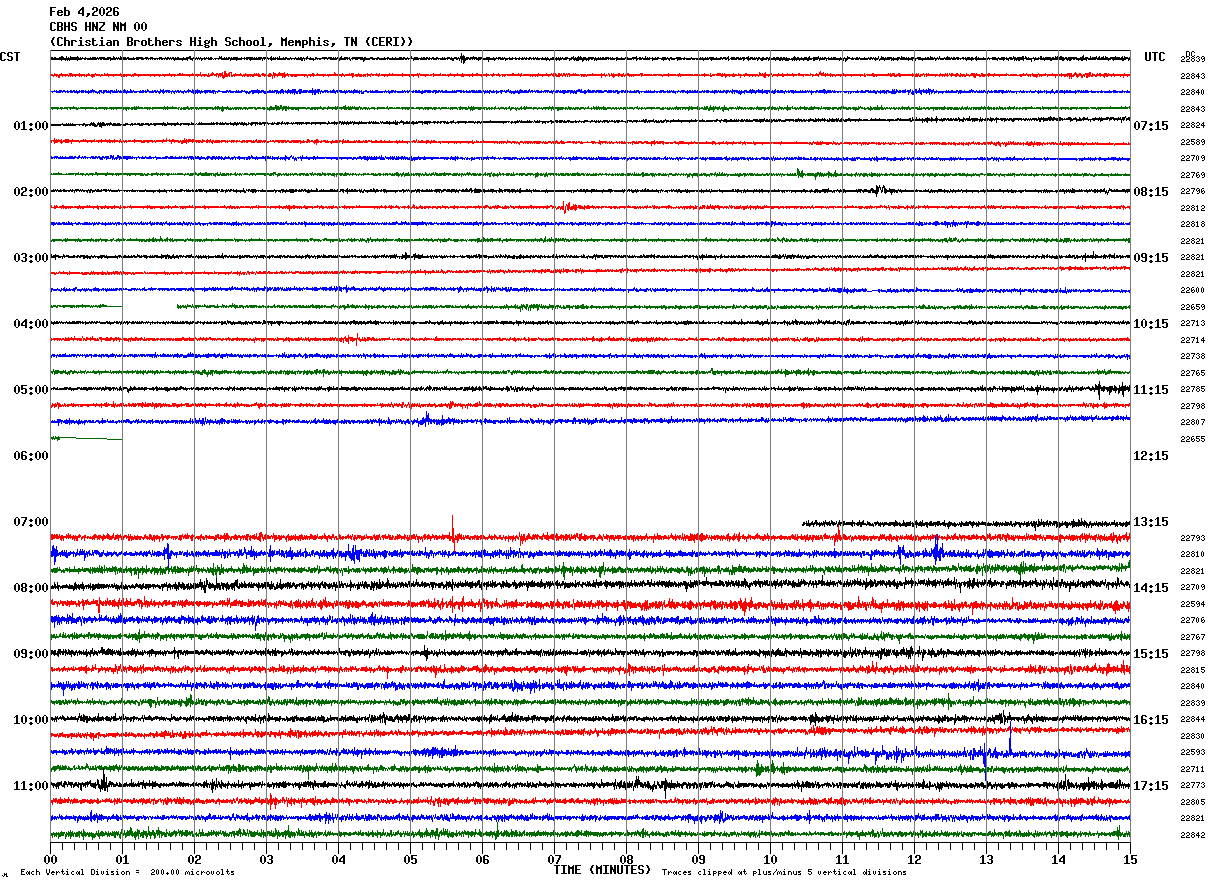Select DC offset value 22844

[1193, 720]
